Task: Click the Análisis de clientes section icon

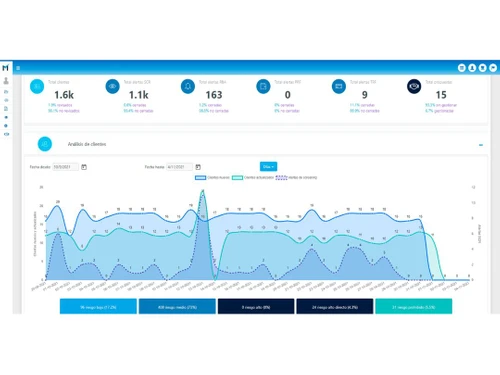Action: click(x=45, y=144)
